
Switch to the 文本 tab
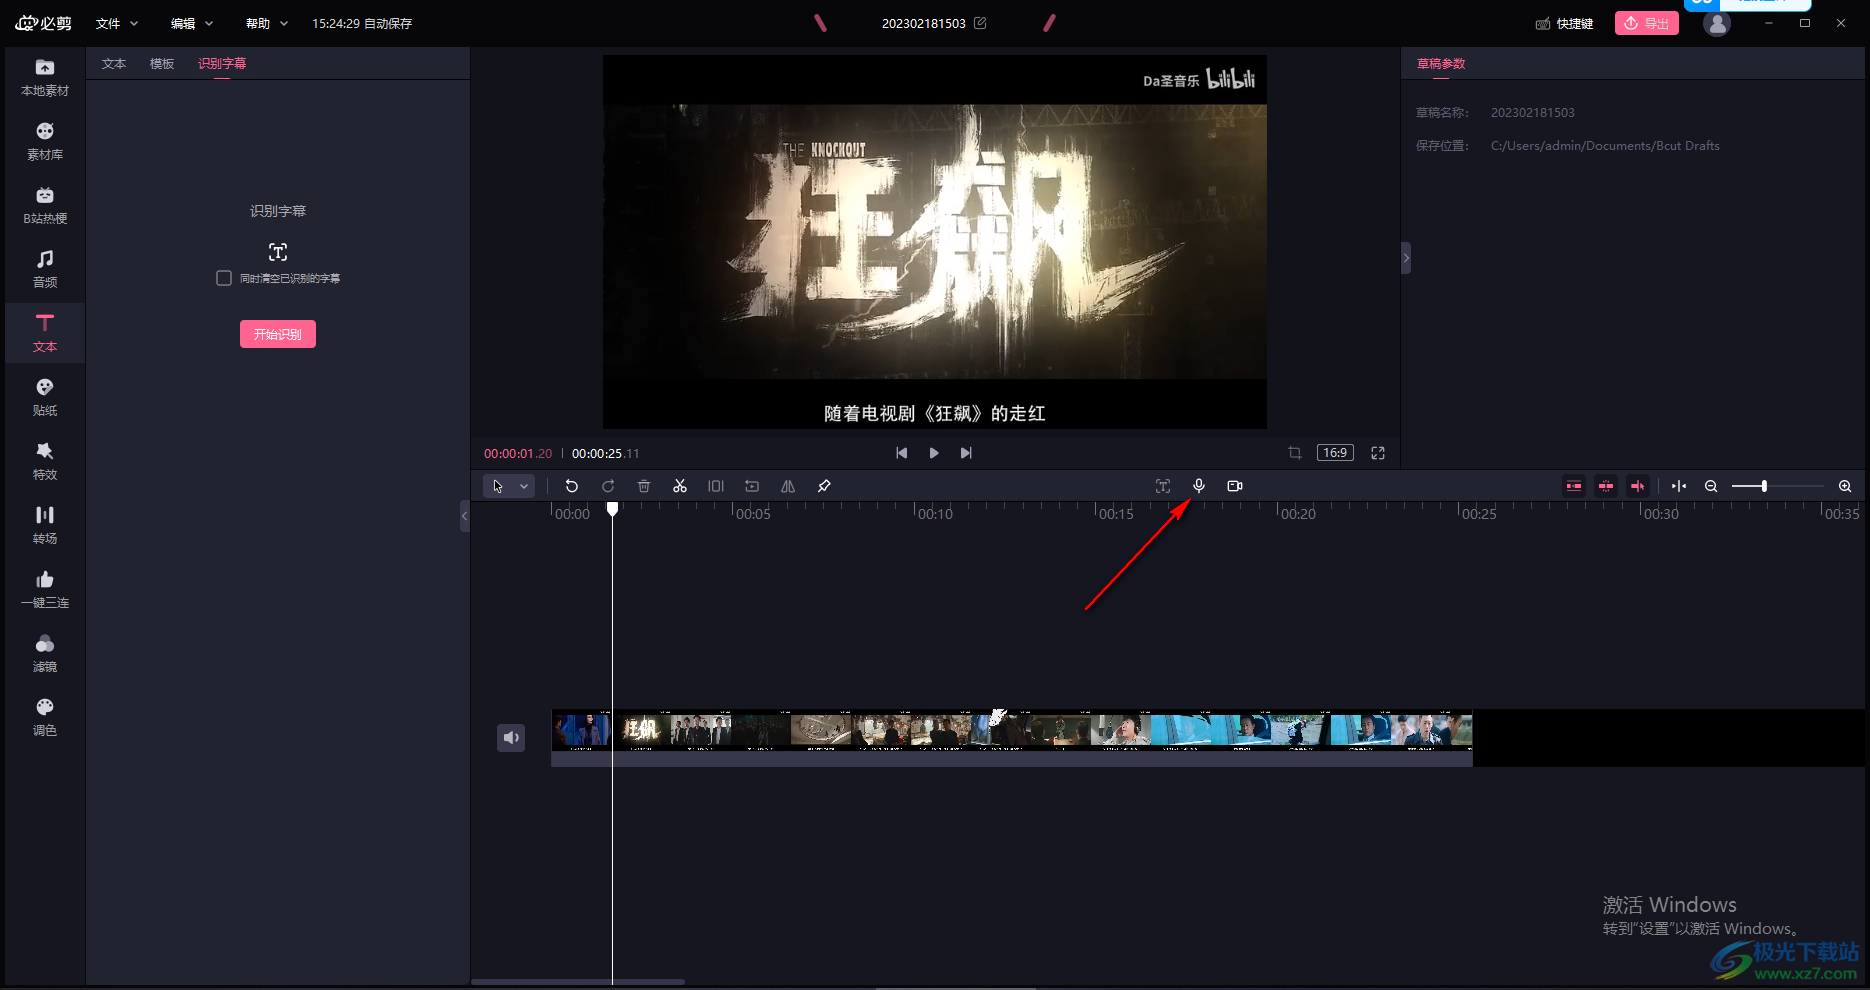(114, 64)
